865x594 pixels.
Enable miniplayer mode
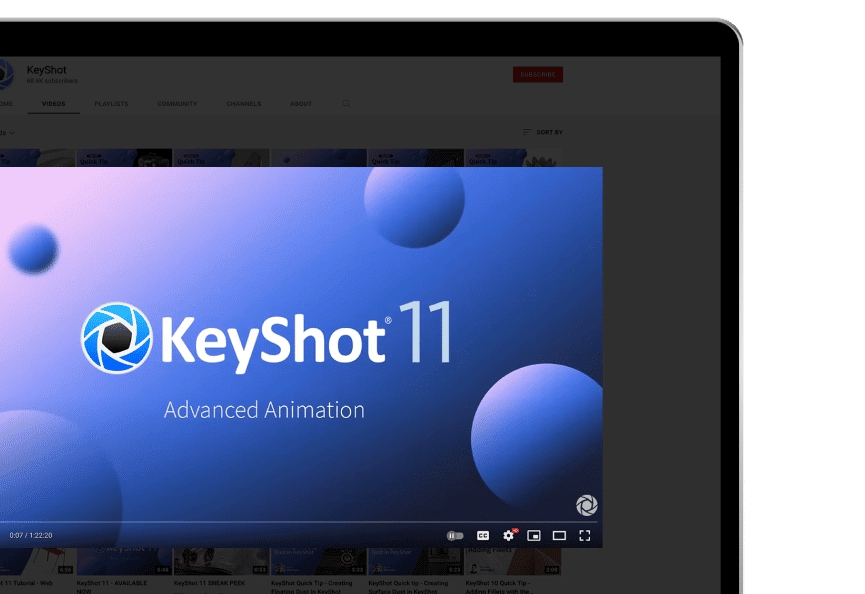click(x=534, y=536)
